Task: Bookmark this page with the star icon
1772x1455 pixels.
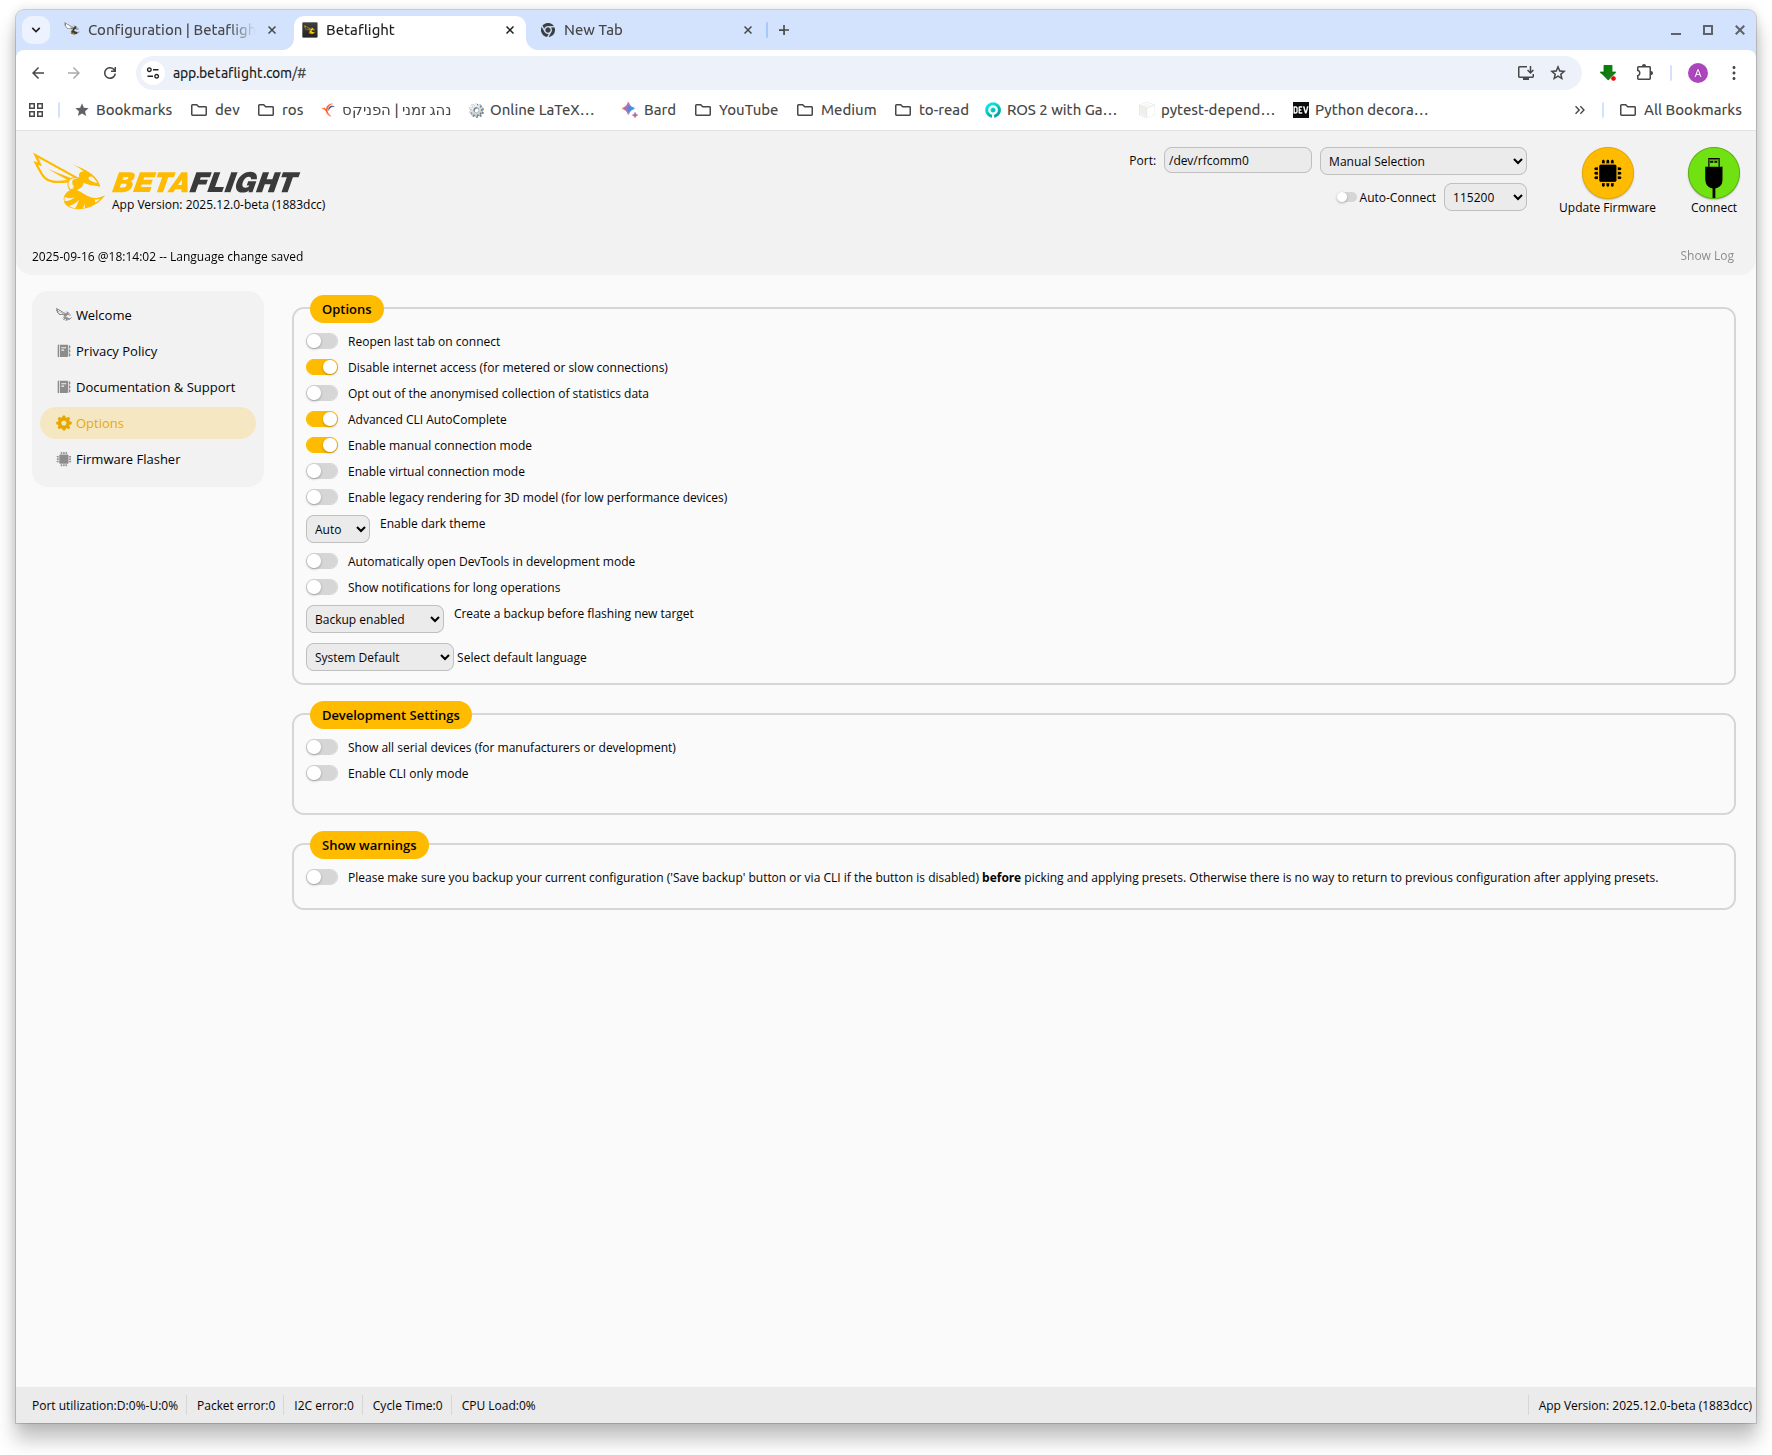Action: click(x=1557, y=73)
